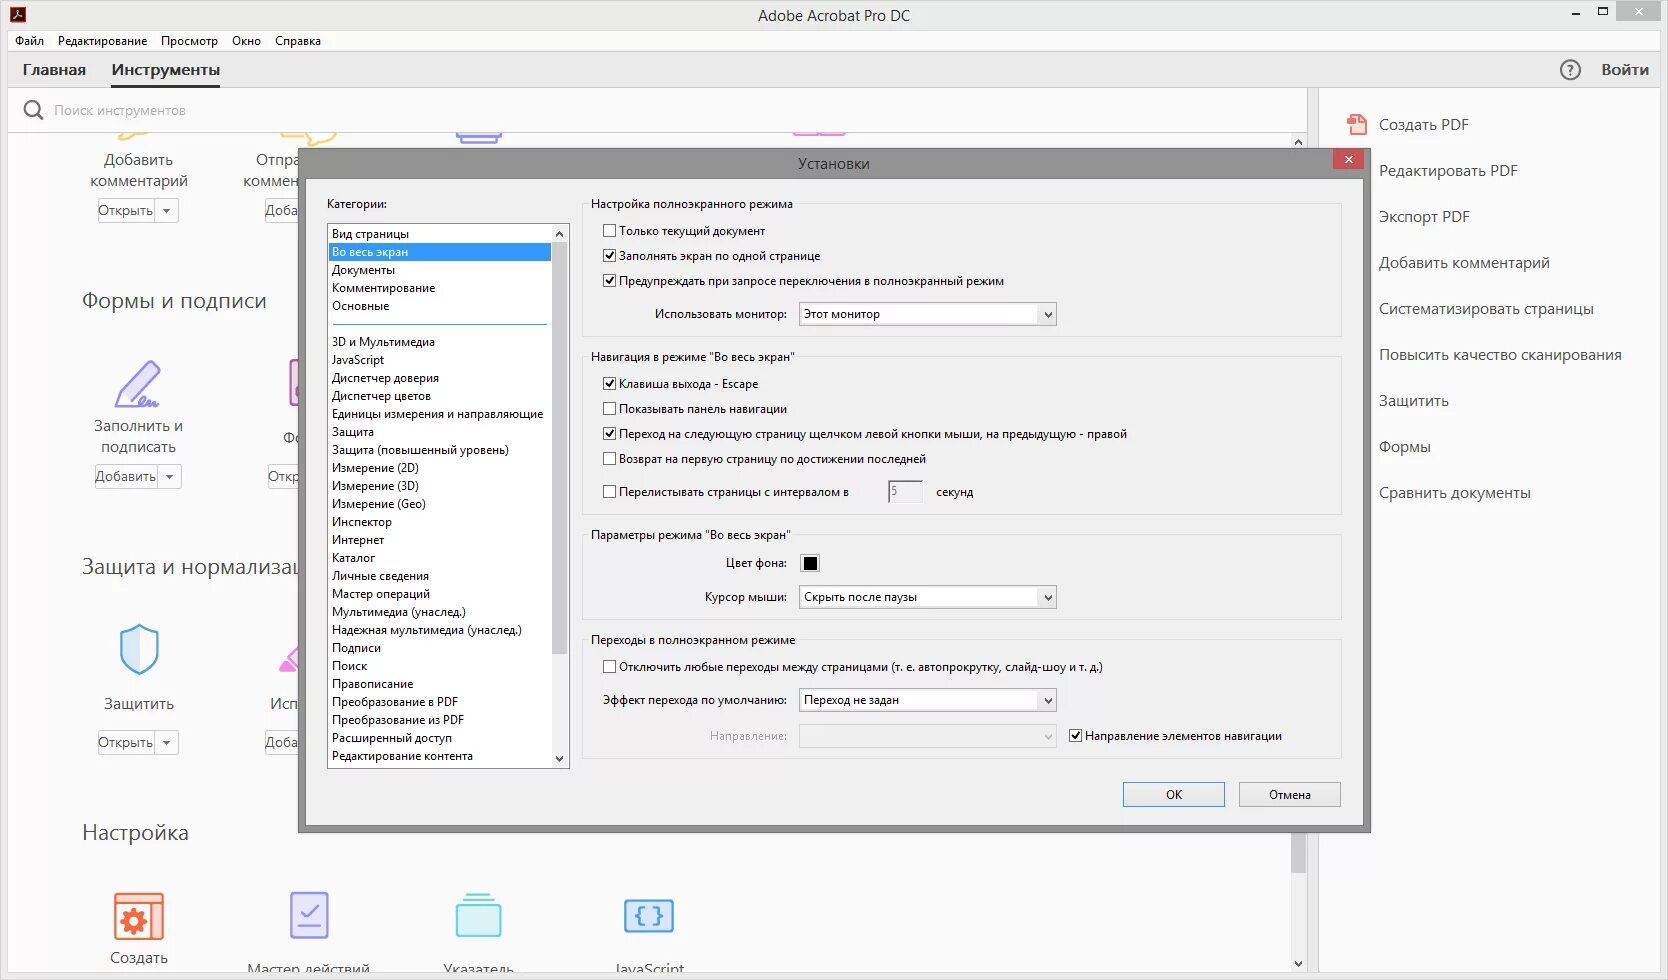Switch to the Инструменты tab

tap(166, 70)
